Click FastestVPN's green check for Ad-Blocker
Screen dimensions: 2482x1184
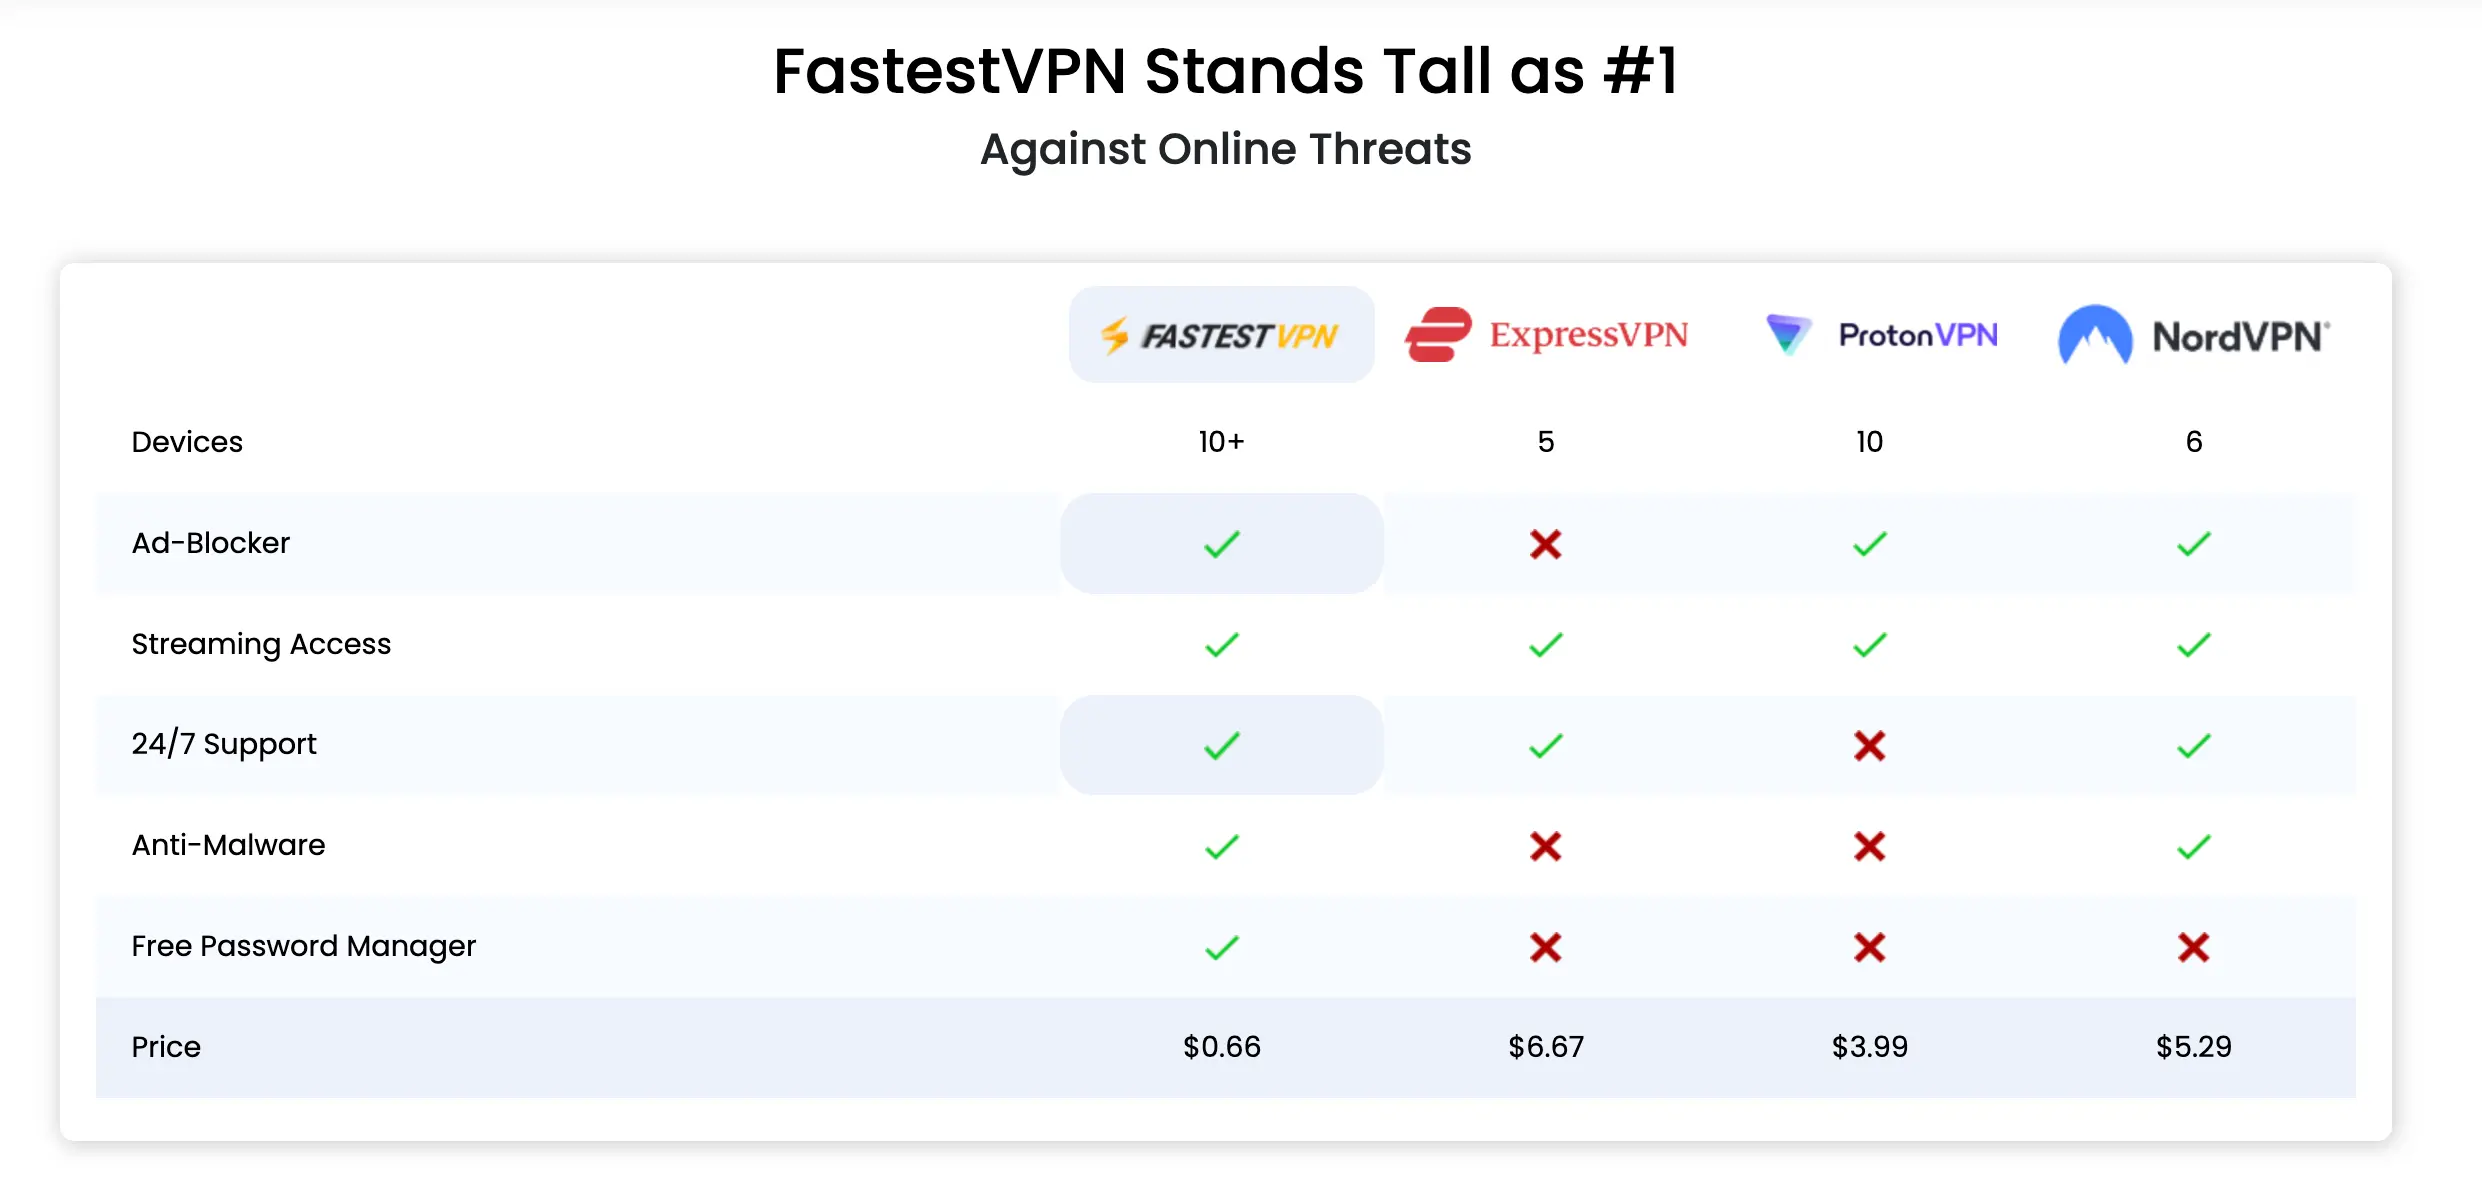(x=1221, y=544)
